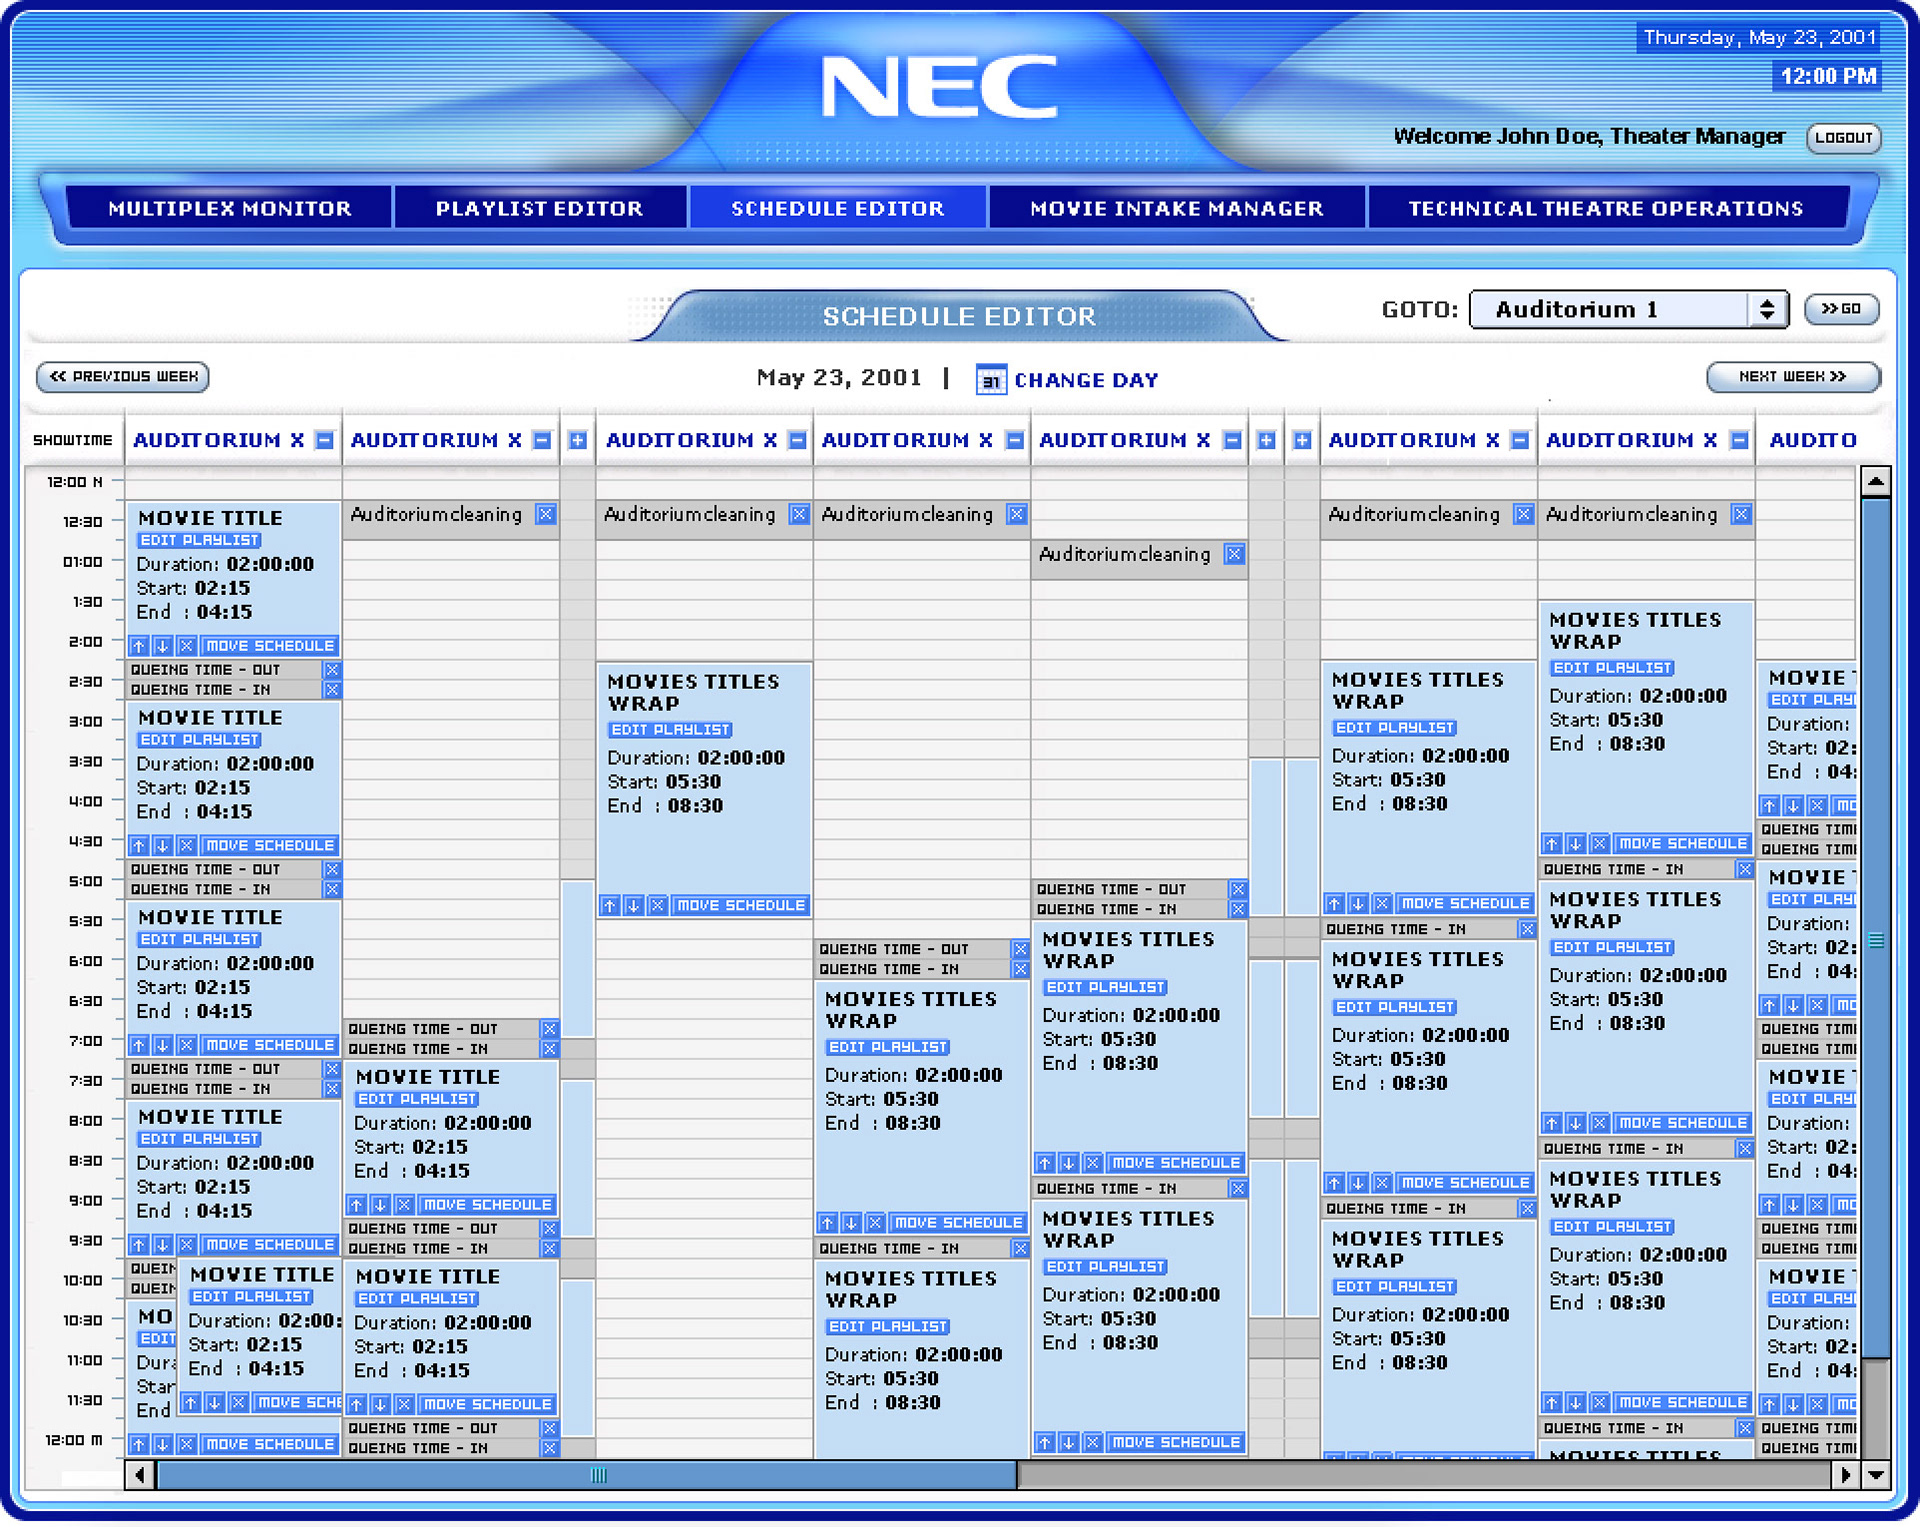
Task: Collapse the fifth AUDITORIUM X column
Action: coord(1233,440)
